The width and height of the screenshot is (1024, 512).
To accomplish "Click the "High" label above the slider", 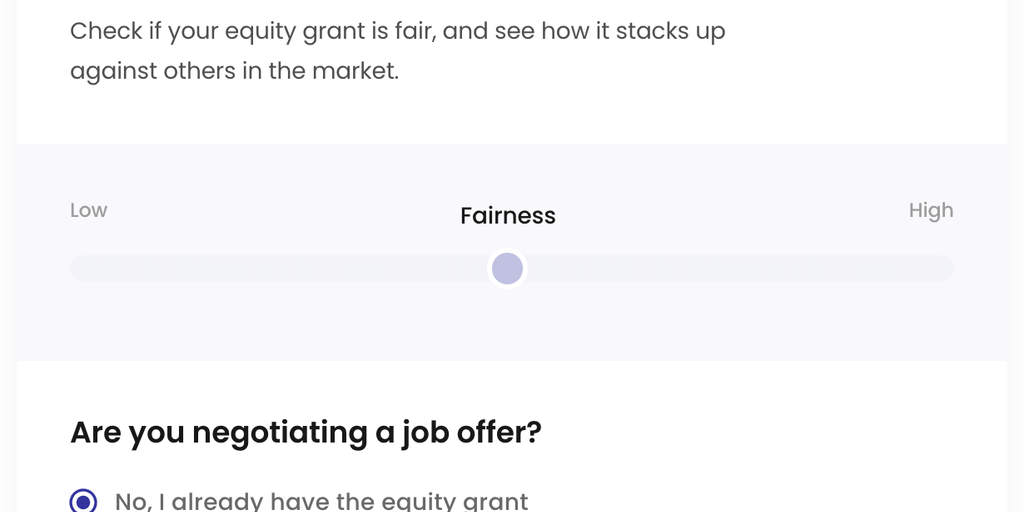I will click(930, 210).
